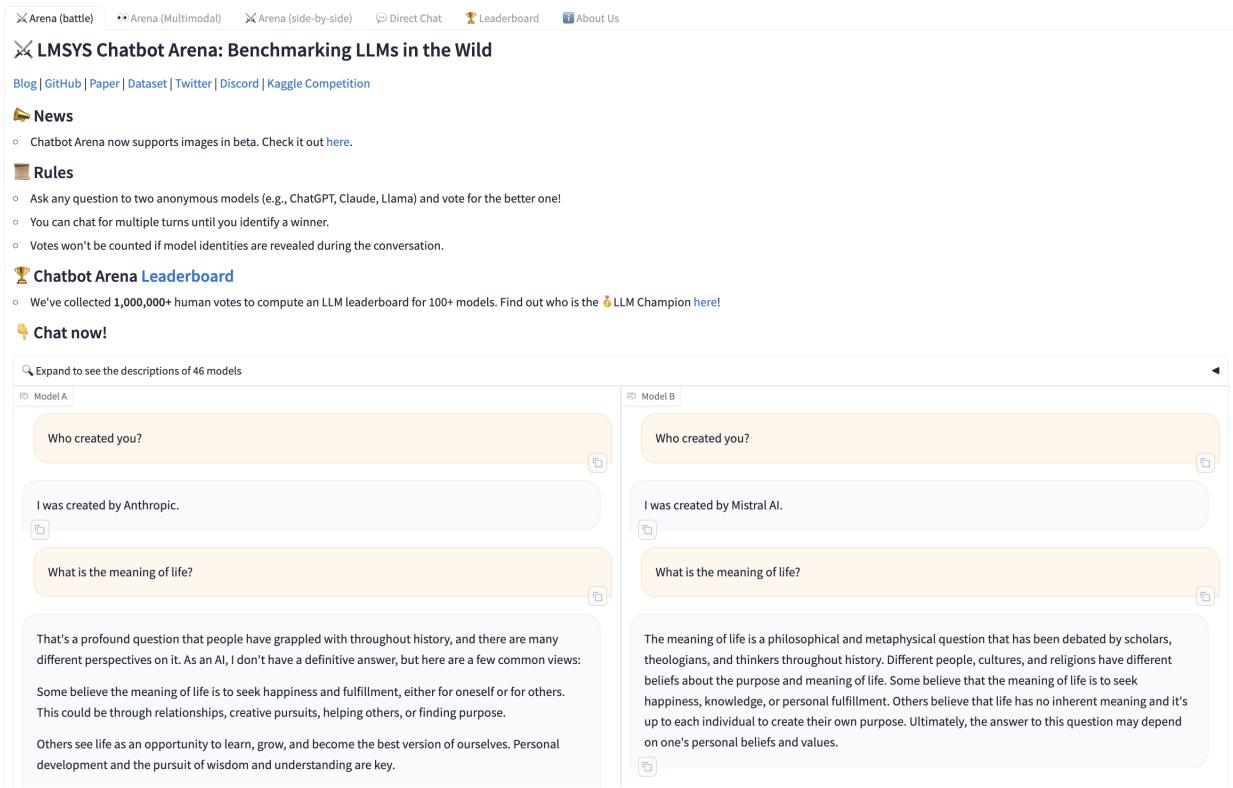Visit the Kaggle Competition link
The image size is (1233, 788).
pos(318,84)
